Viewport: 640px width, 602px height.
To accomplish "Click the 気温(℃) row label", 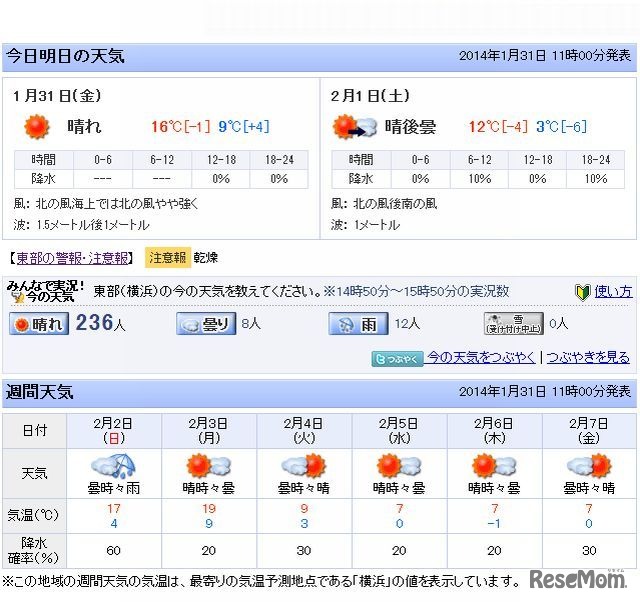I will (x=33, y=515).
